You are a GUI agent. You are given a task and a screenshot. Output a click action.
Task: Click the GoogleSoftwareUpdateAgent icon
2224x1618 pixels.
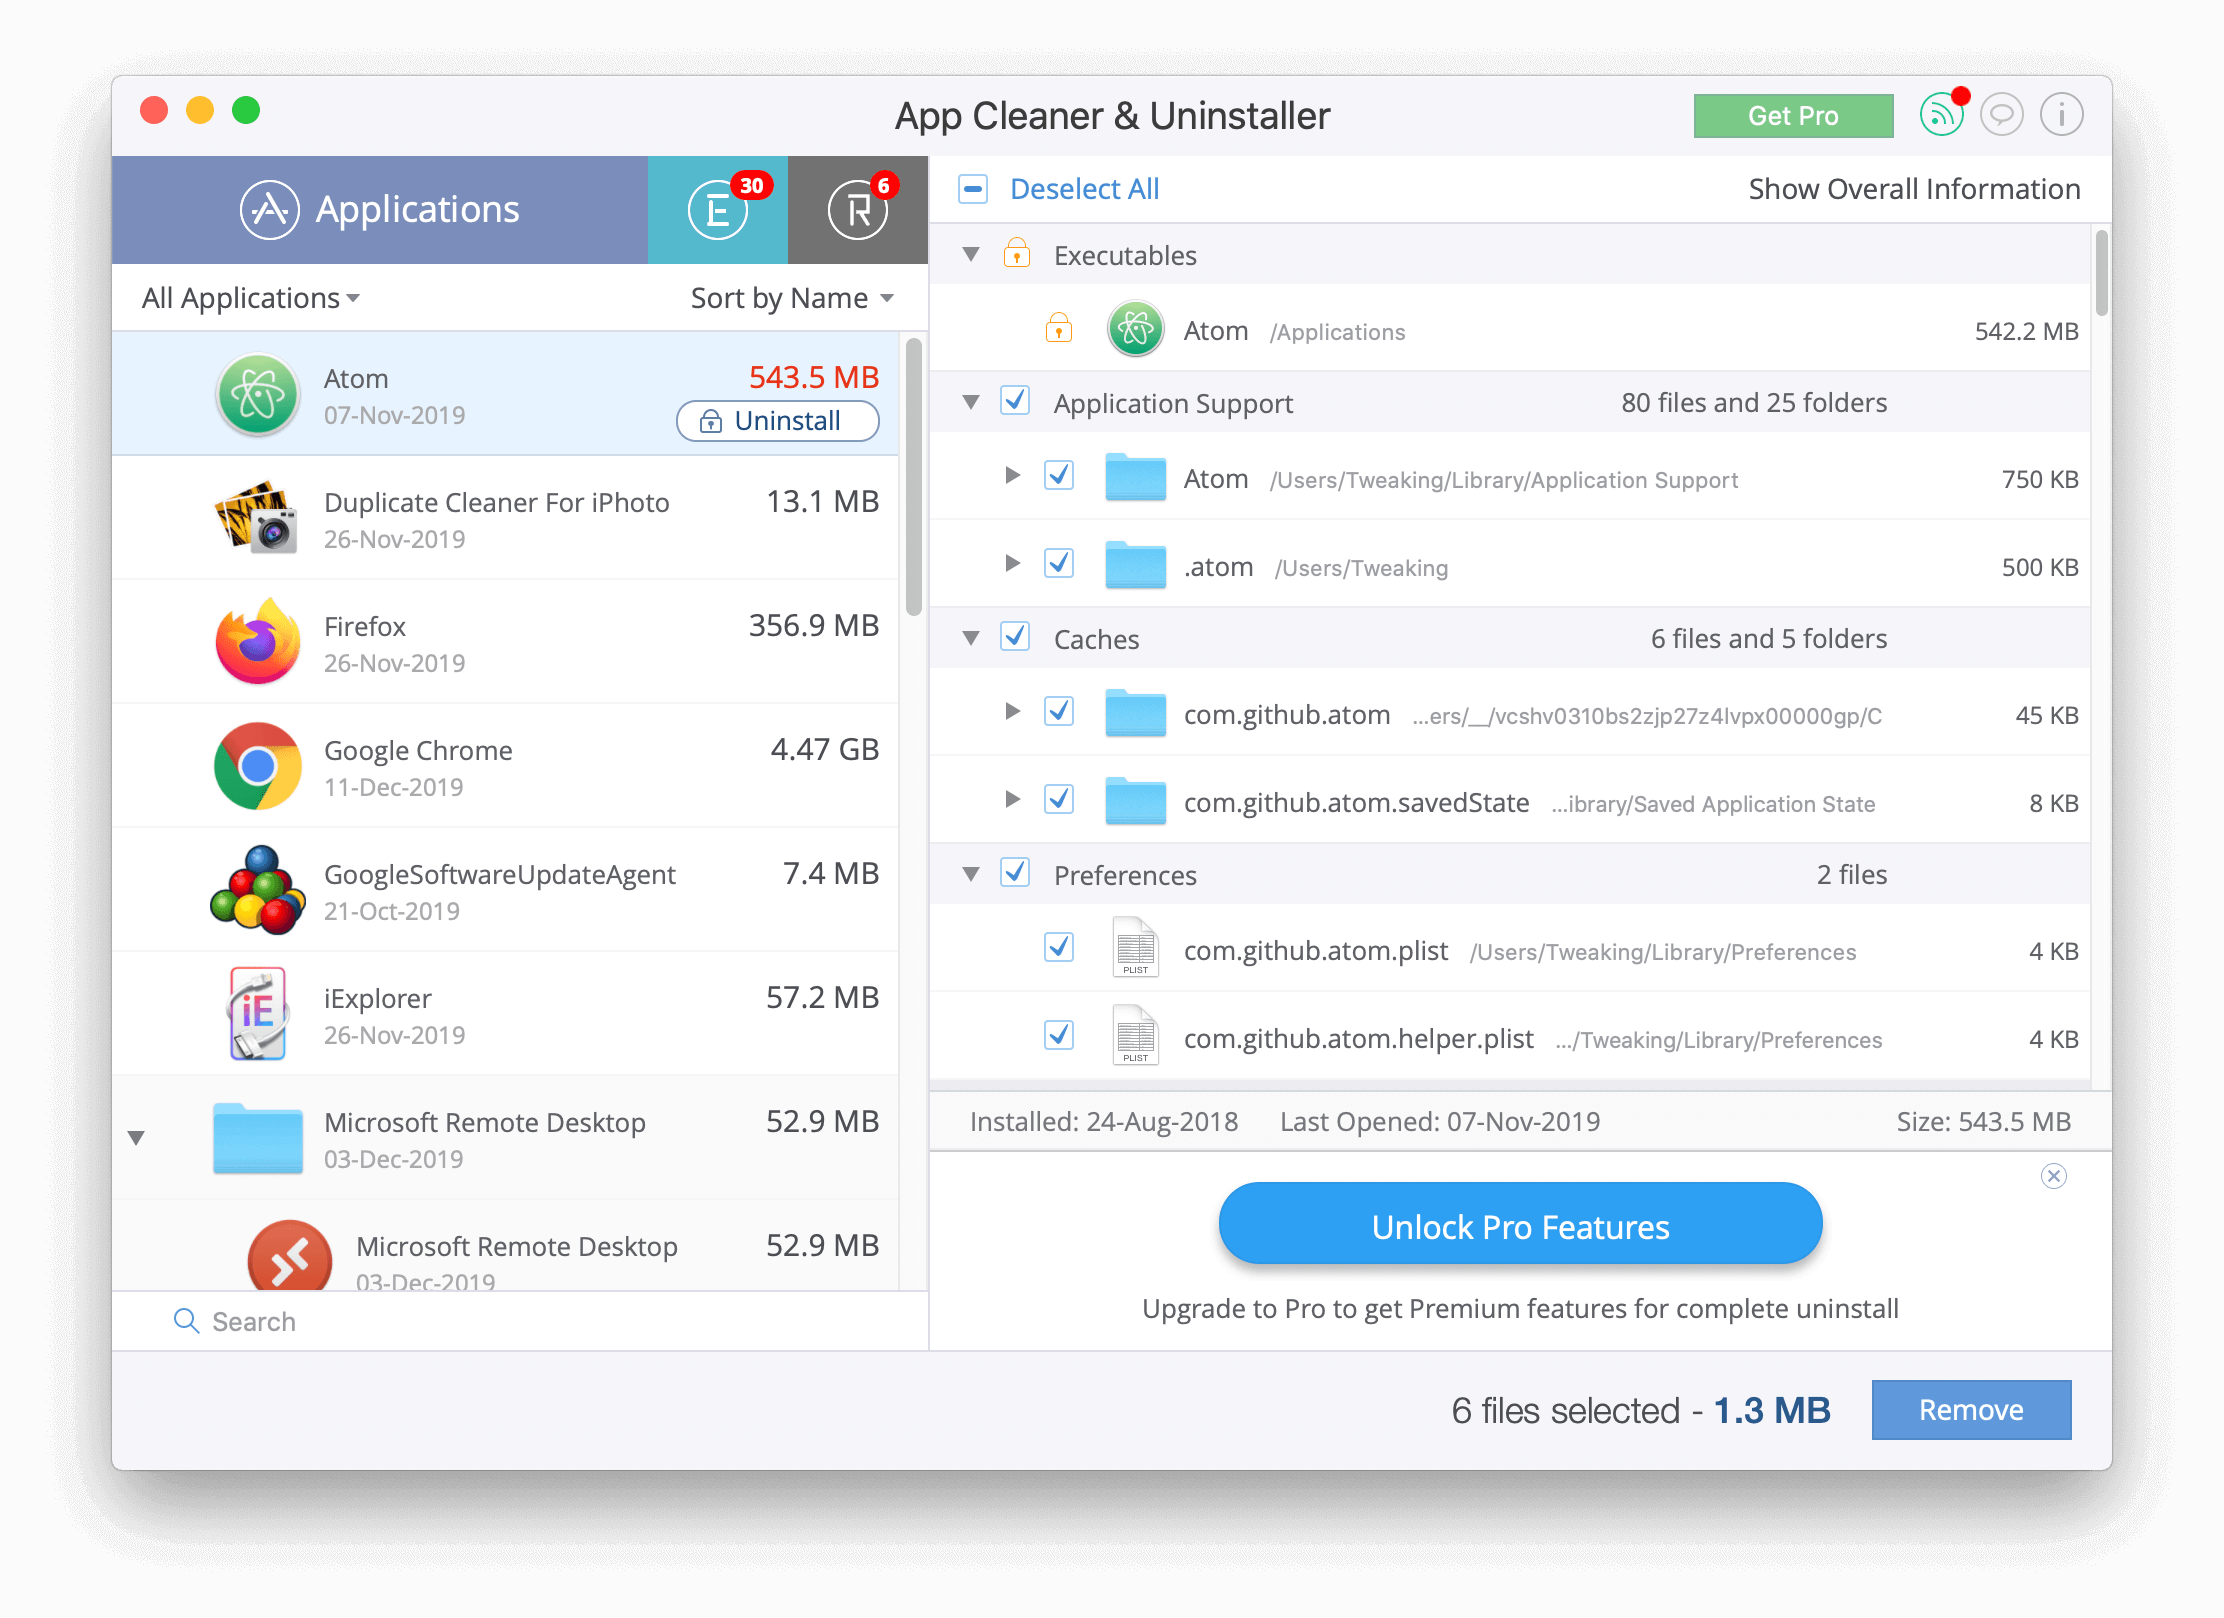pyautogui.click(x=258, y=890)
